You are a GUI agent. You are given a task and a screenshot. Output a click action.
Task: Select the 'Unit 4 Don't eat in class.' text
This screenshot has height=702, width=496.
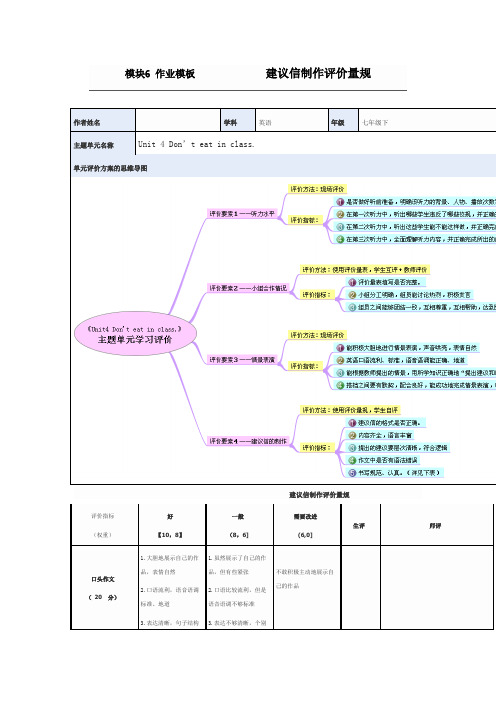tap(196, 144)
